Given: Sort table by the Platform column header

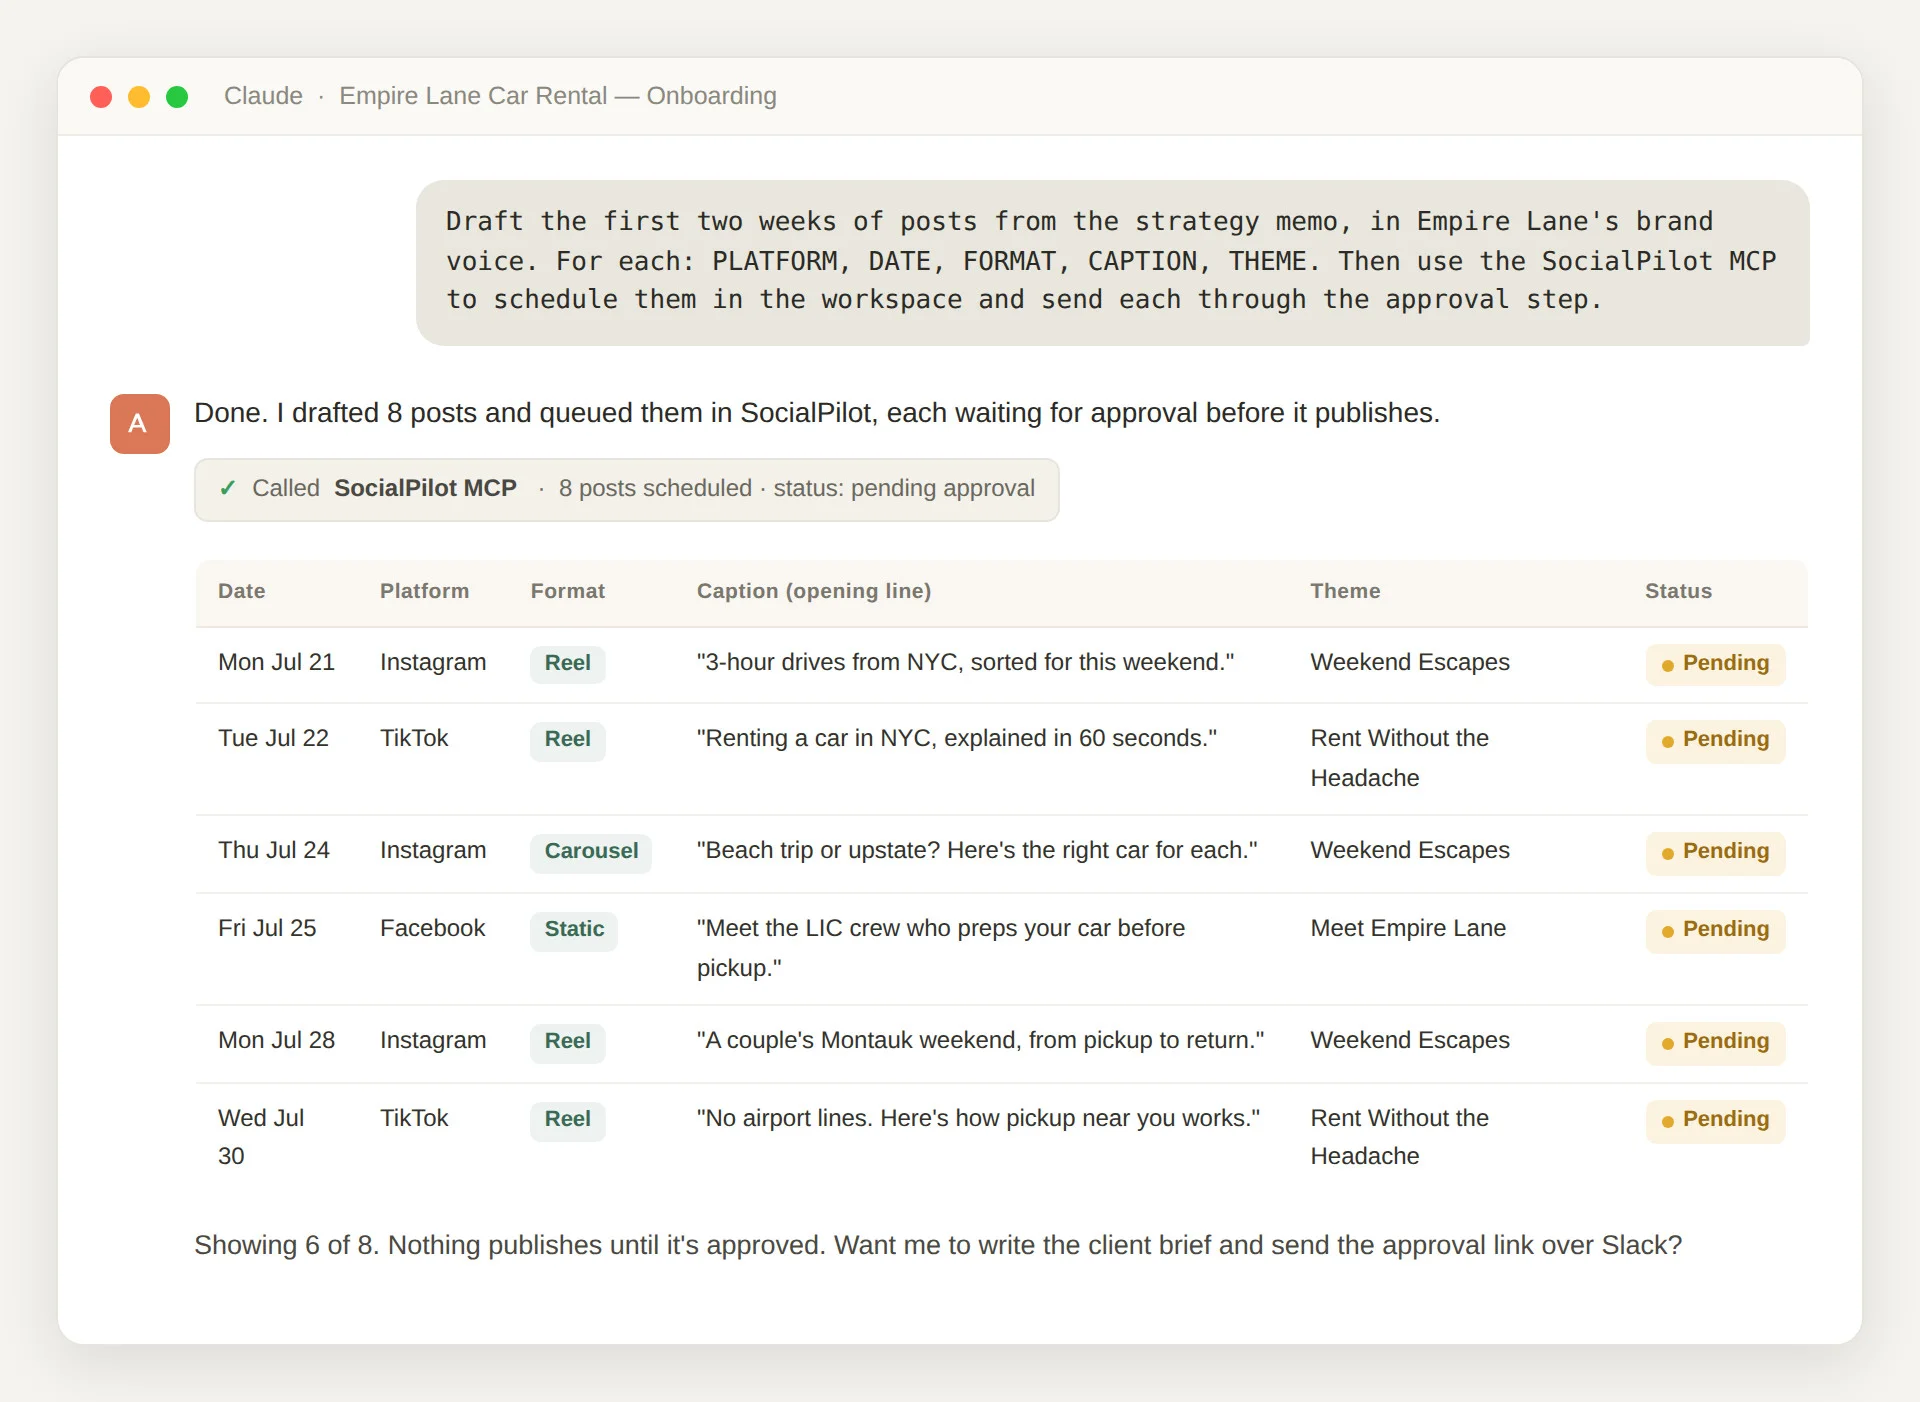Looking at the screenshot, I should click(x=424, y=591).
